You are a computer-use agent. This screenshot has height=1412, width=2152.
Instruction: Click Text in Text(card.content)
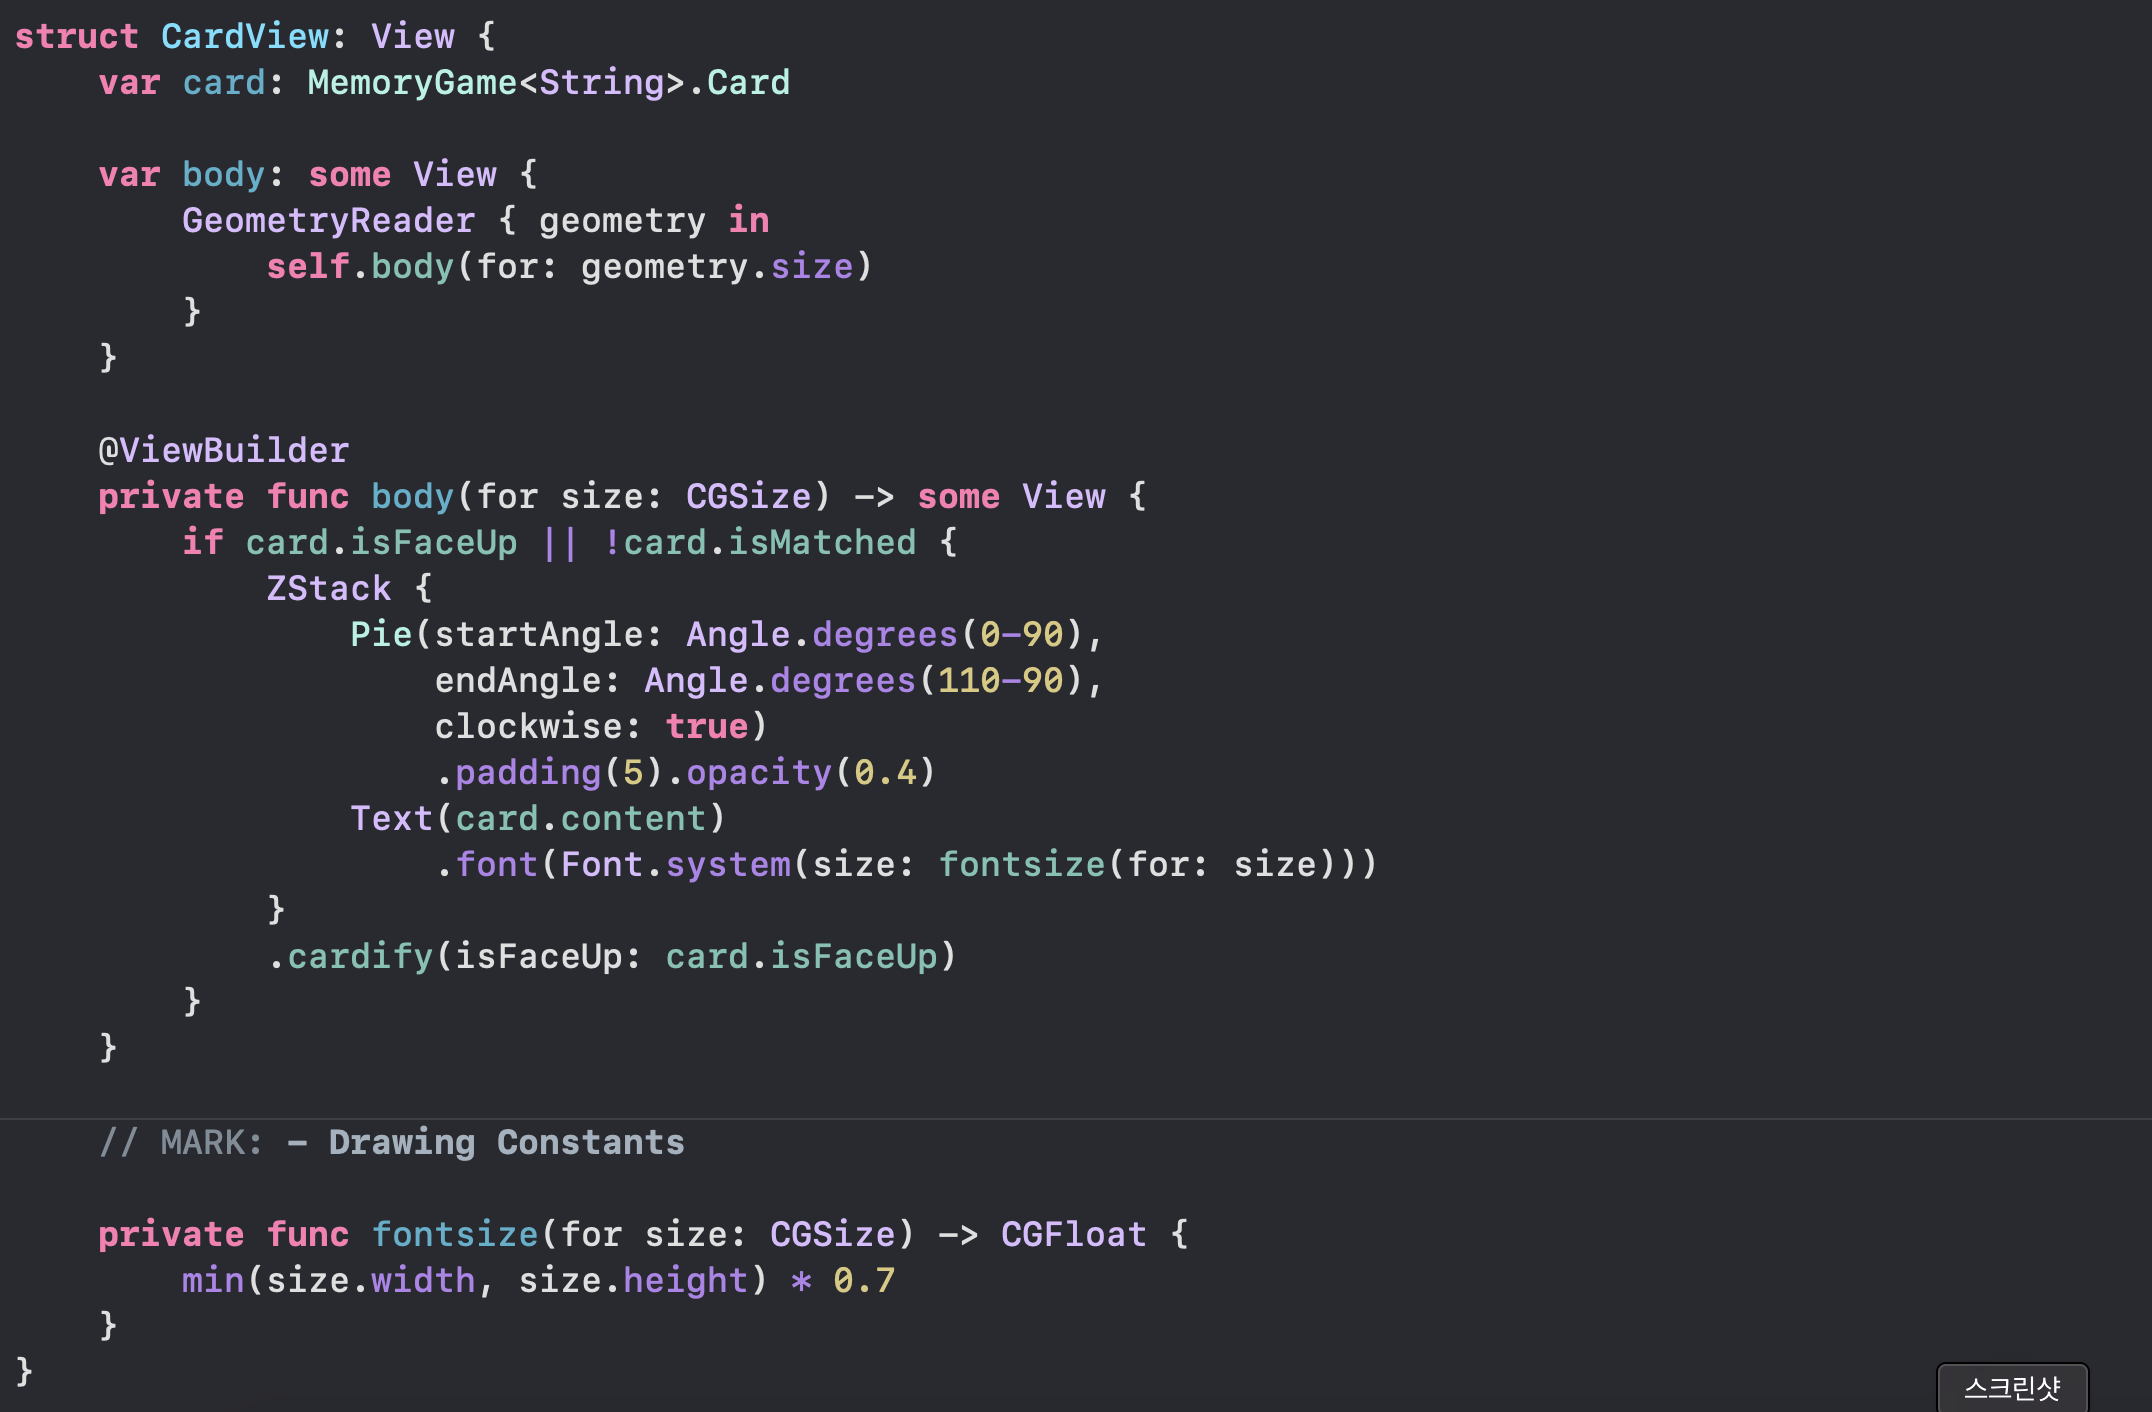pos(391,819)
